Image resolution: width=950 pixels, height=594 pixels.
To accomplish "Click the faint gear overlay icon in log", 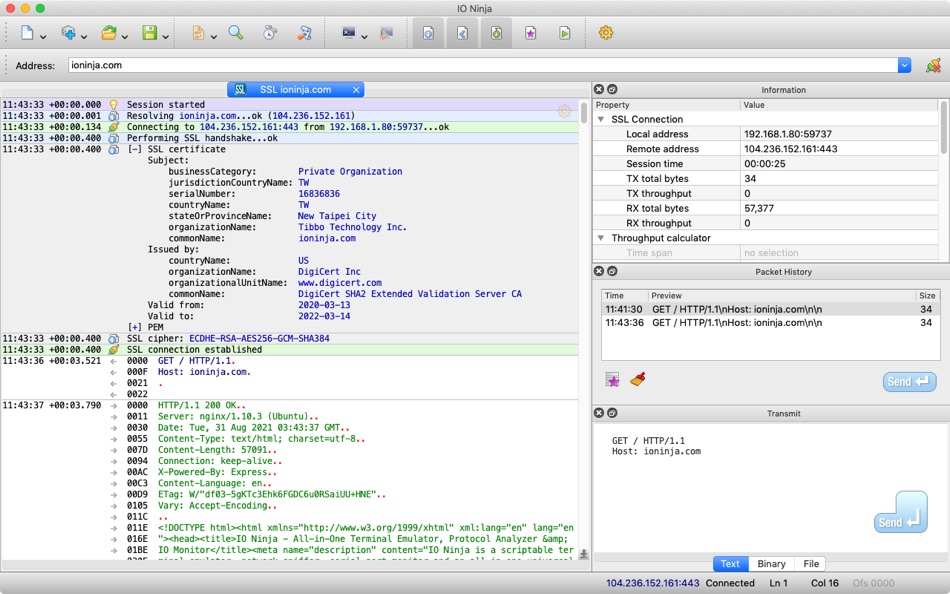I will [564, 111].
